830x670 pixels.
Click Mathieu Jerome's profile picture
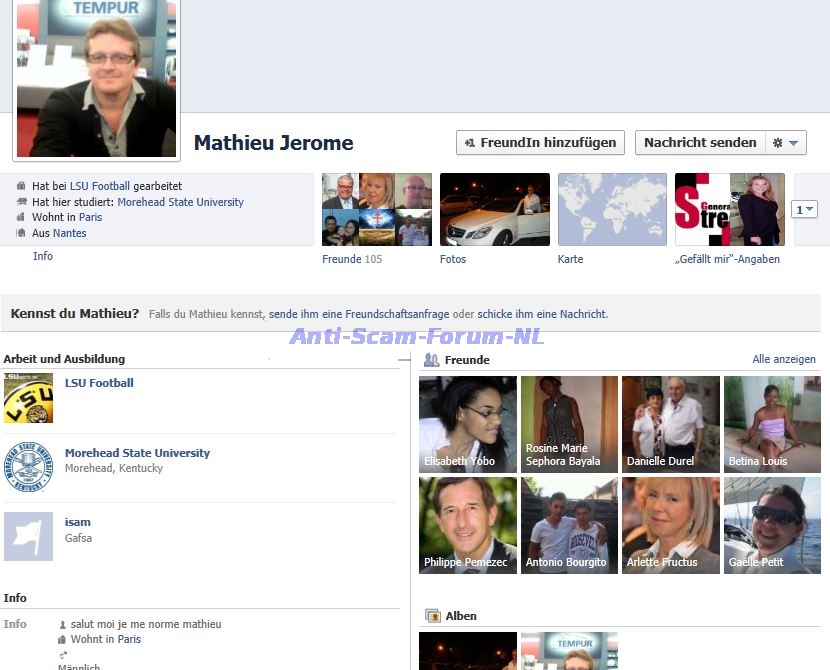pyautogui.click(x=96, y=78)
